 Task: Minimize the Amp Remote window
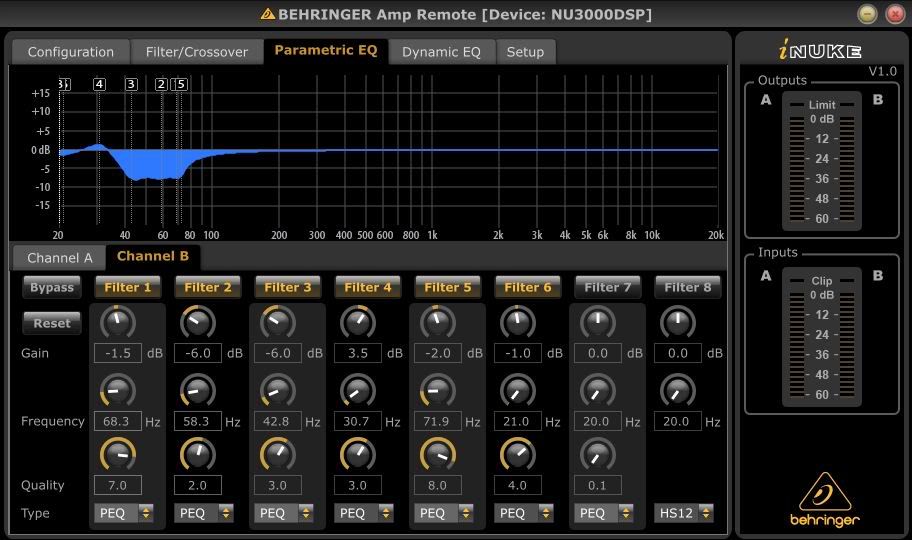tap(867, 13)
